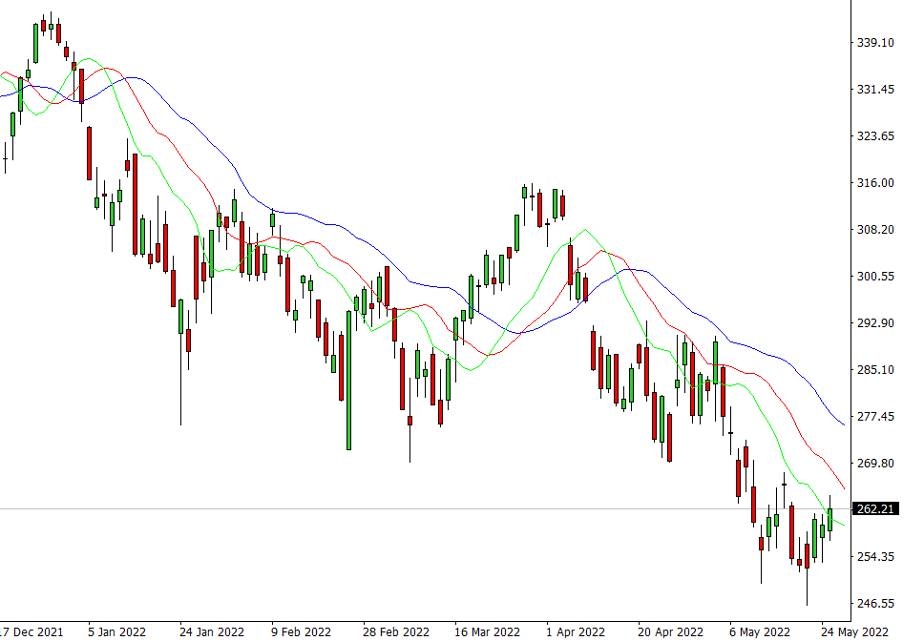This screenshot has height=642, width=904.
Task: Click right end of red moving average line
Action: [844, 487]
